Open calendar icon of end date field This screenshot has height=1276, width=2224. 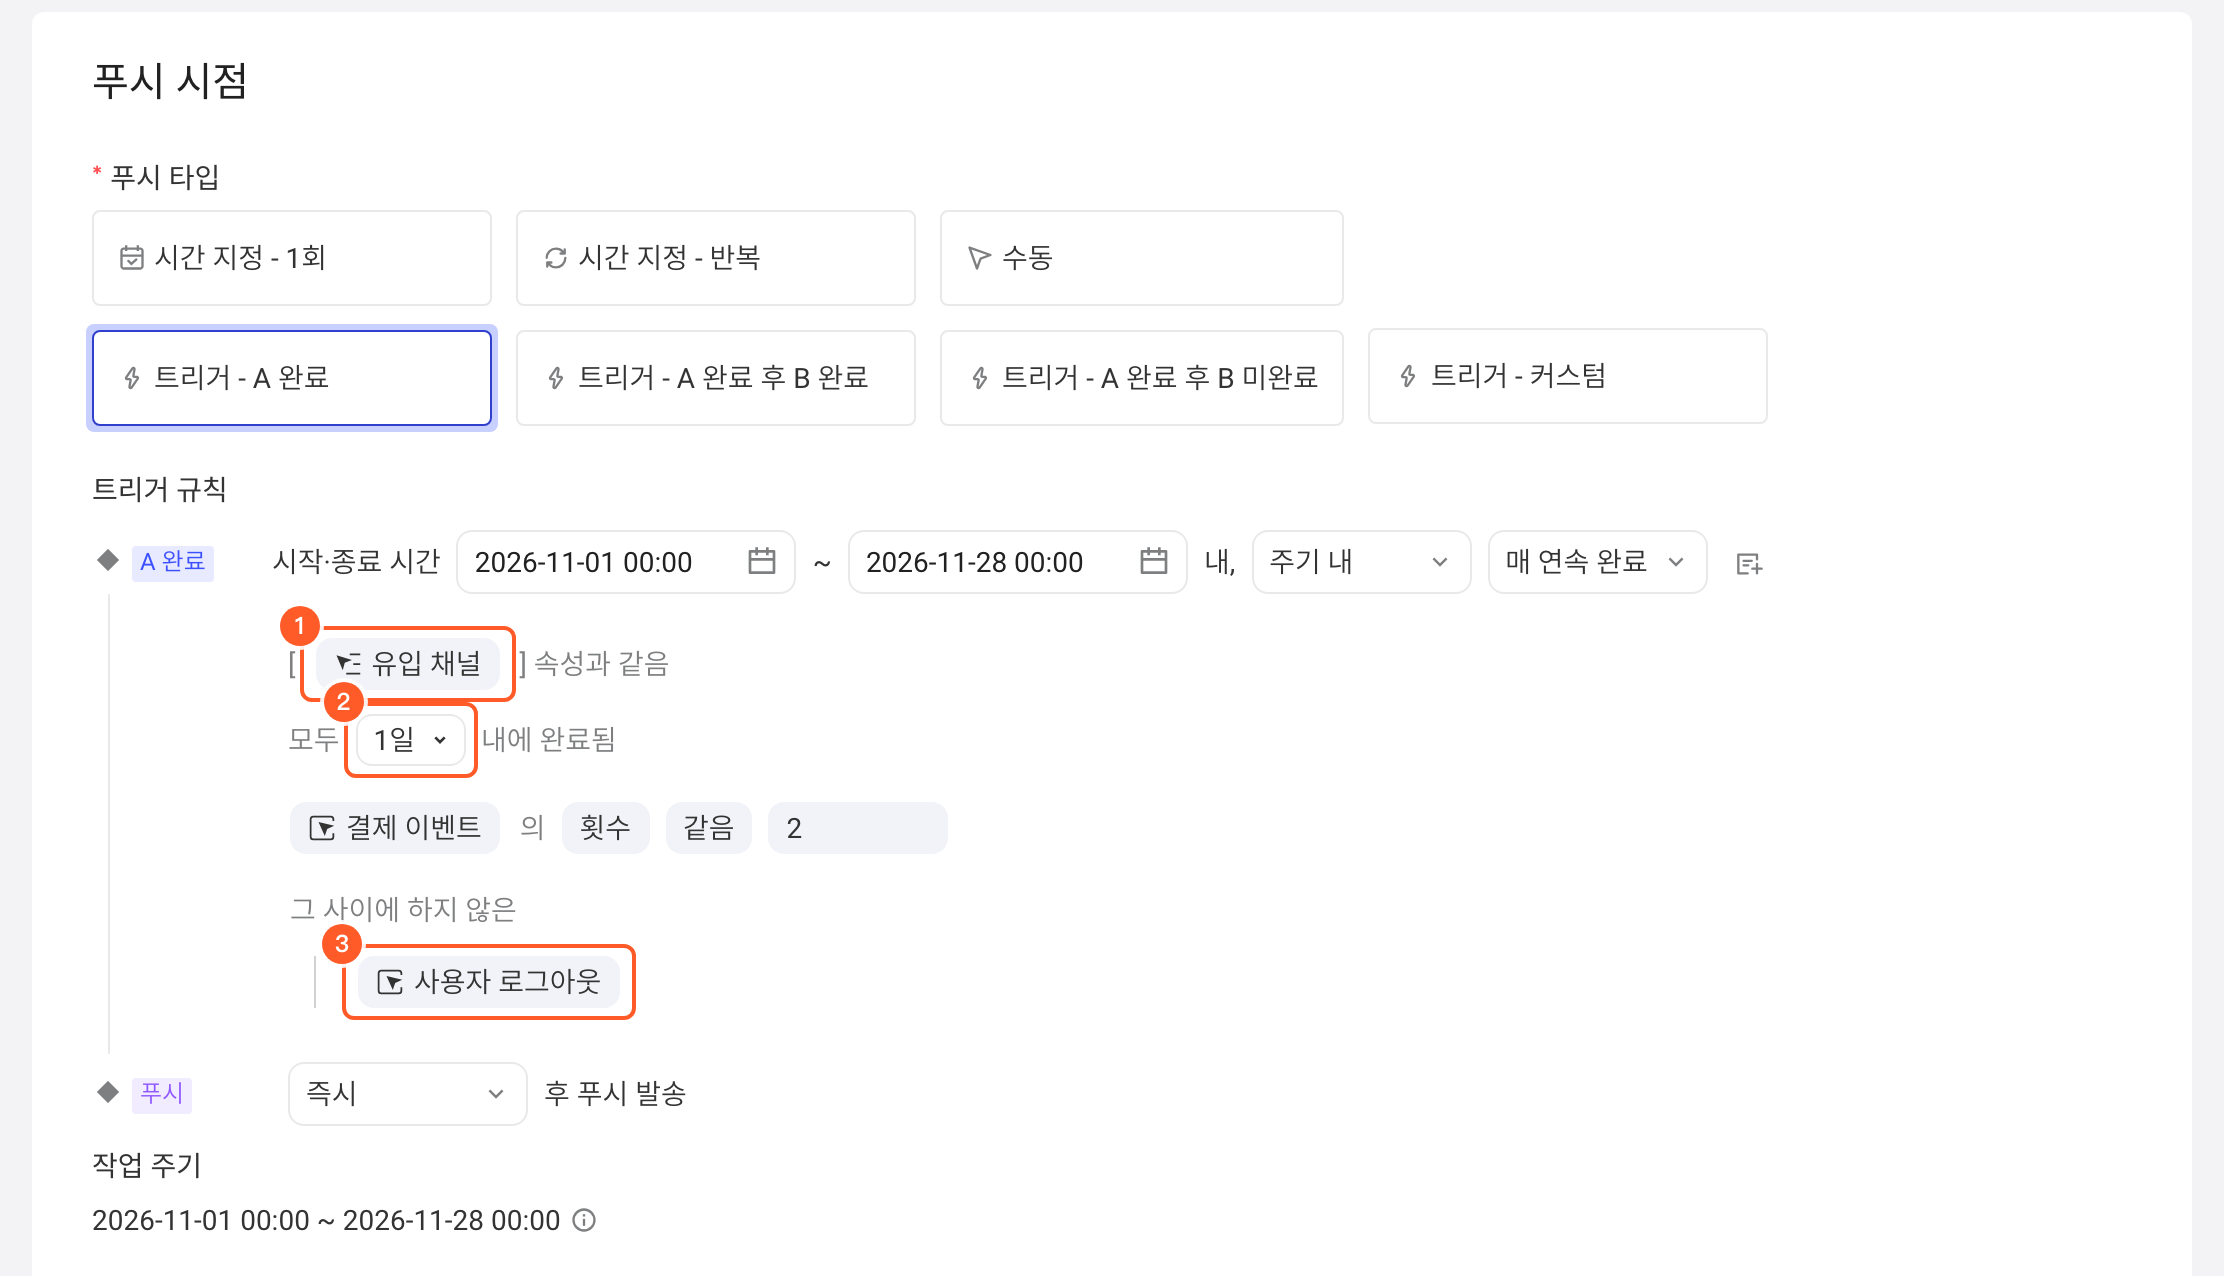coord(1154,561)
